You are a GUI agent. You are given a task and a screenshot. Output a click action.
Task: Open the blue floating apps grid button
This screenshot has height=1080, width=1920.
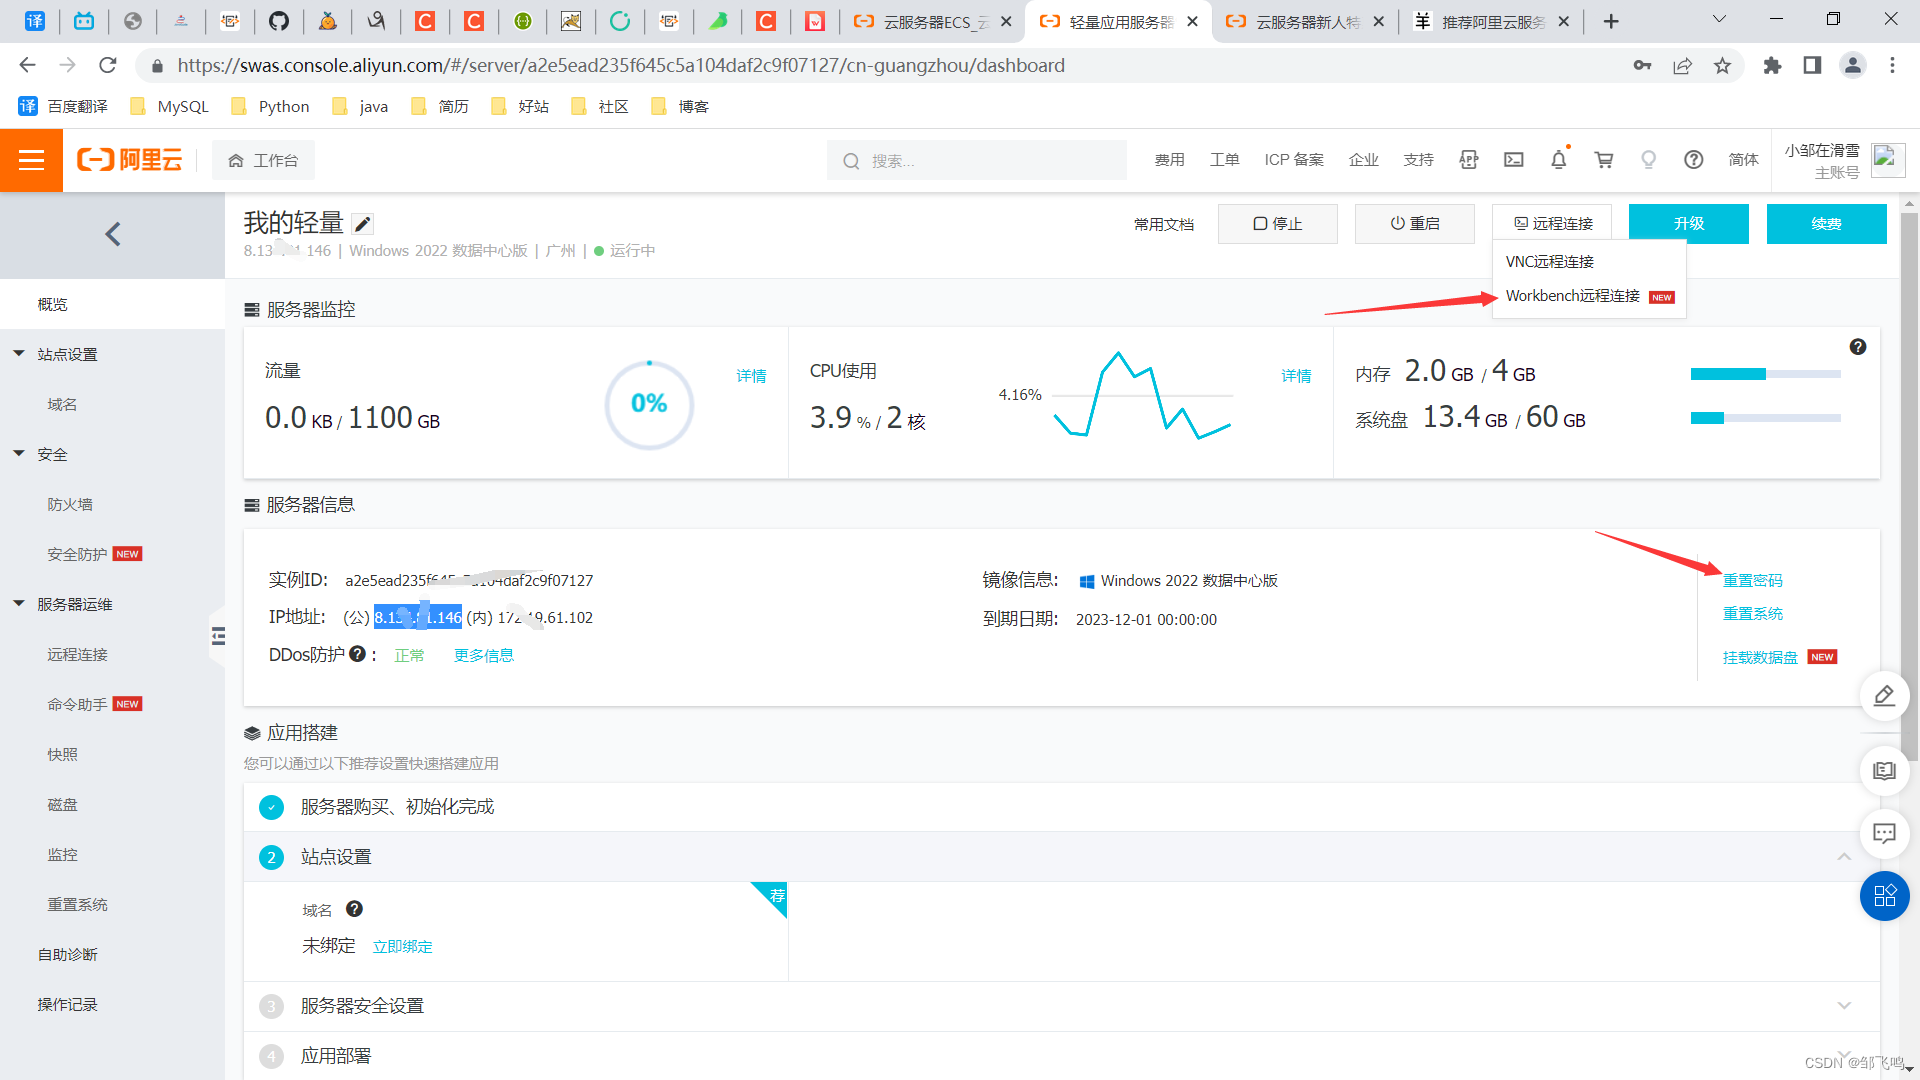pos(1884,896)
